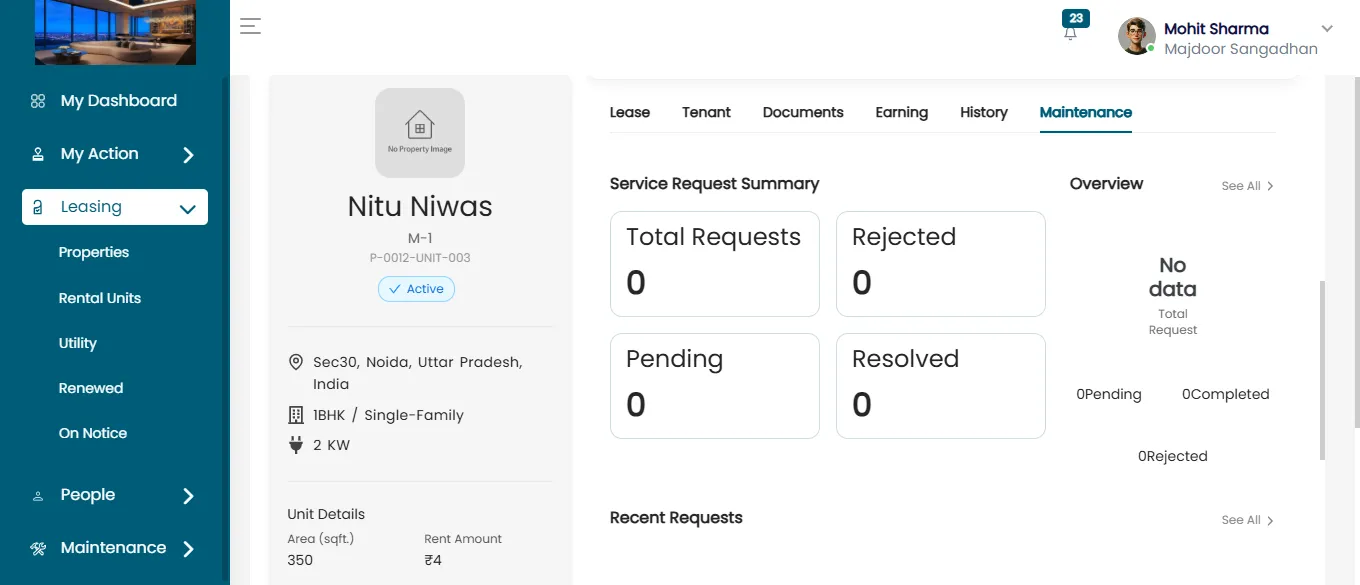This screenshot has width=1360, height=585.
Task: Select the Maintenance tab
Action: click(x=1086, y=112)
